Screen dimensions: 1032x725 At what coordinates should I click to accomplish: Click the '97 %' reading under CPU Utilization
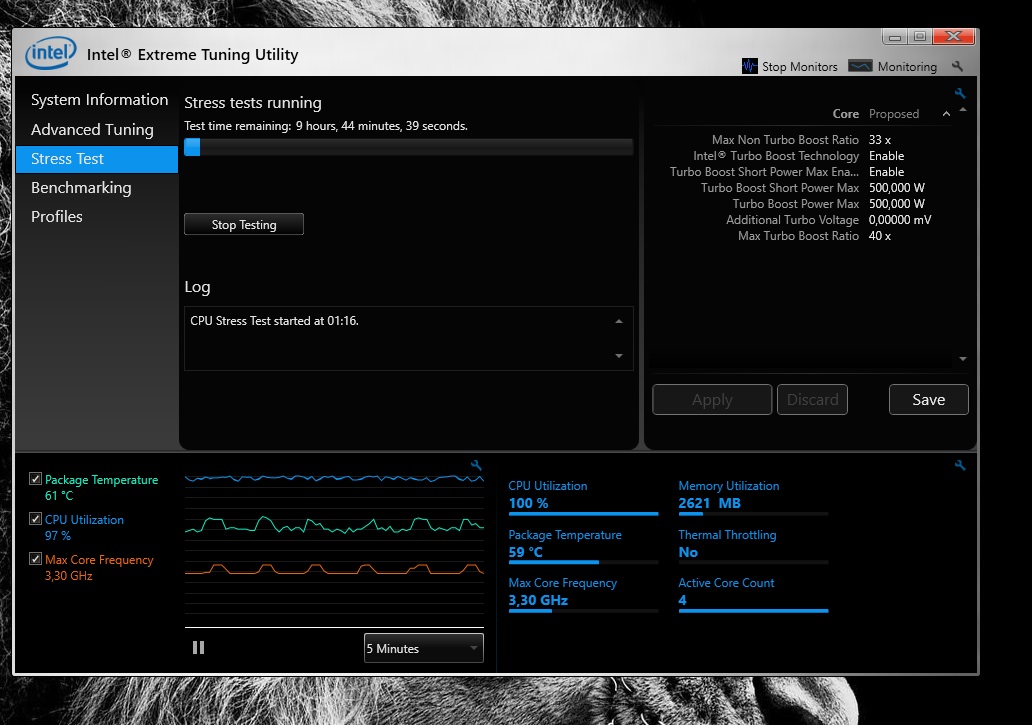click(x=57, y=536)
